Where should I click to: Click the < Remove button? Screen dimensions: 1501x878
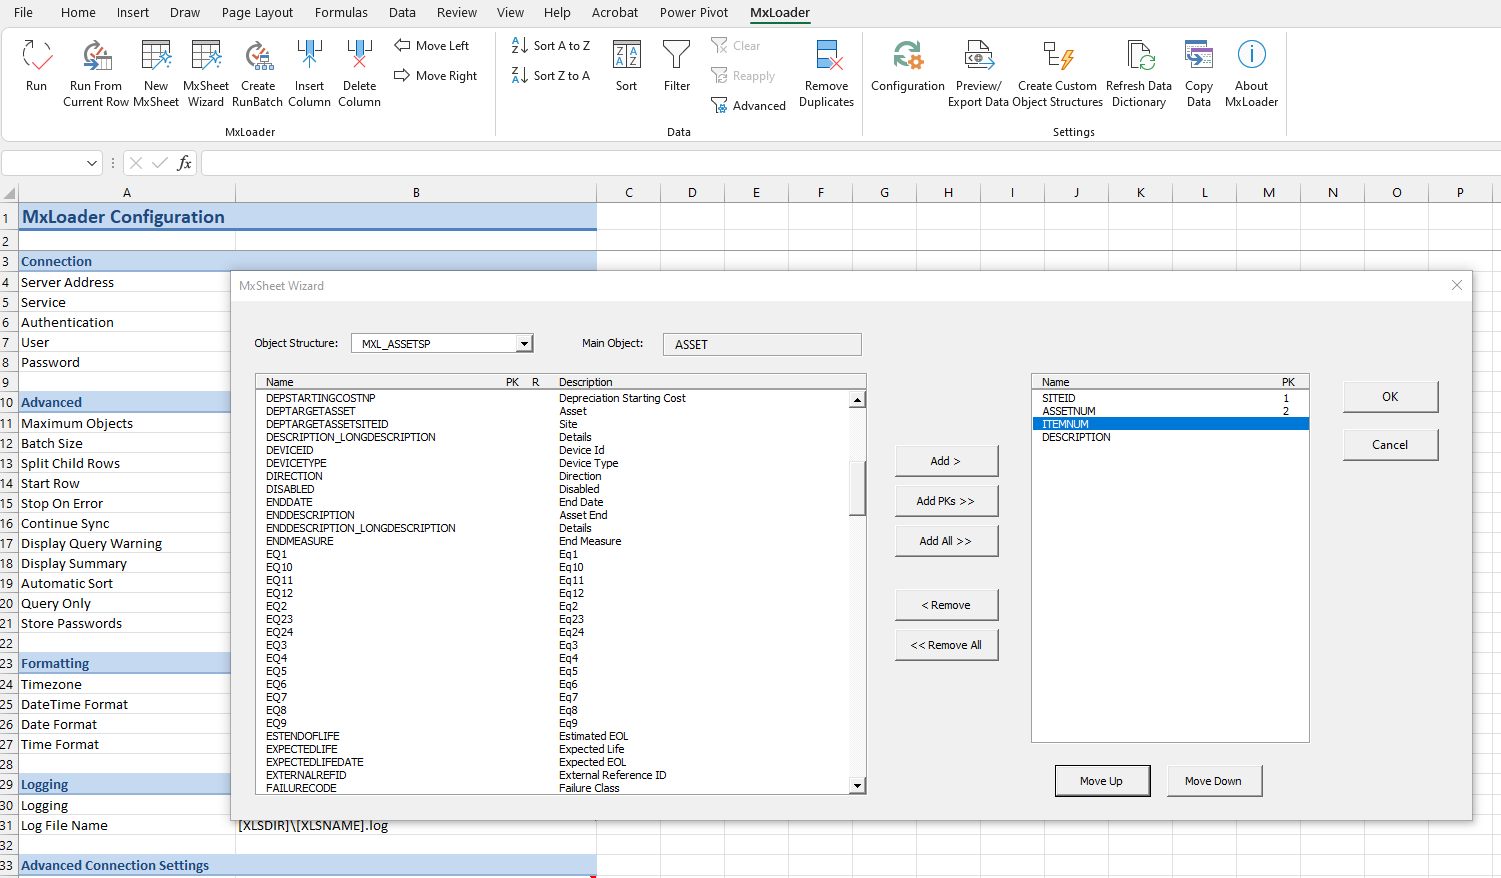(x=946, y=605)
